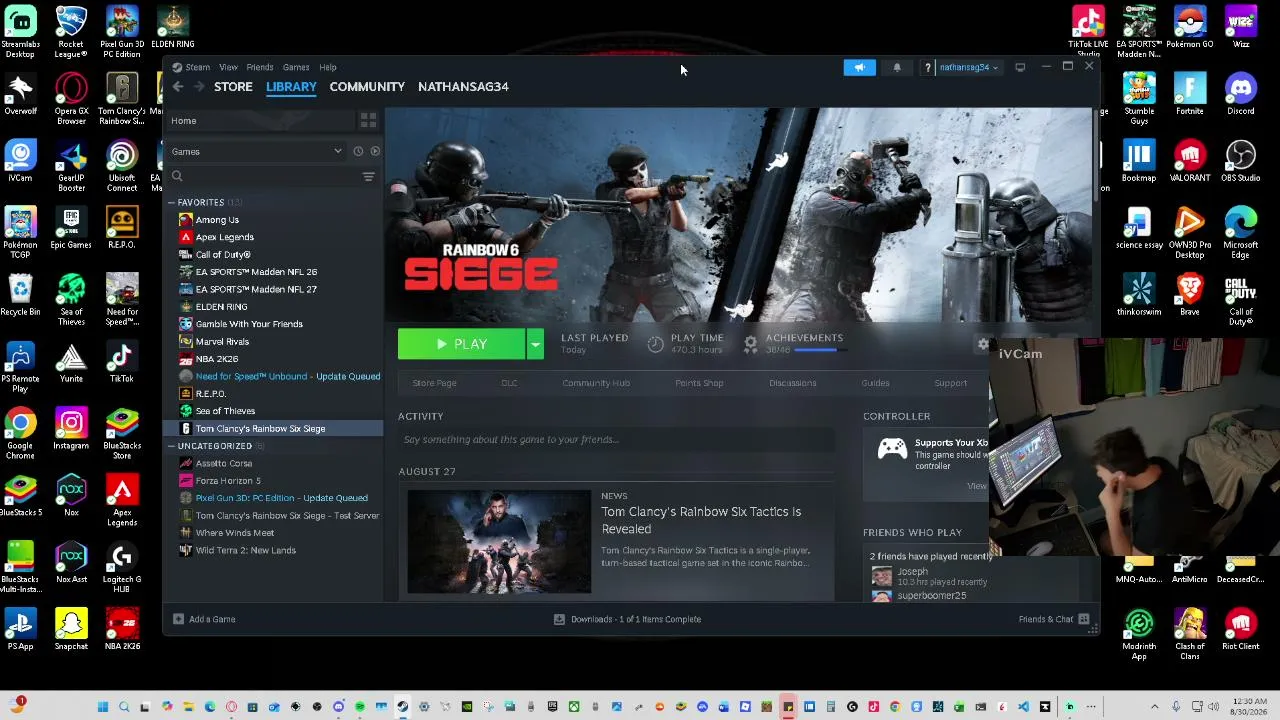Open Play button options dropdown arrow

click(x=535, y=344)
